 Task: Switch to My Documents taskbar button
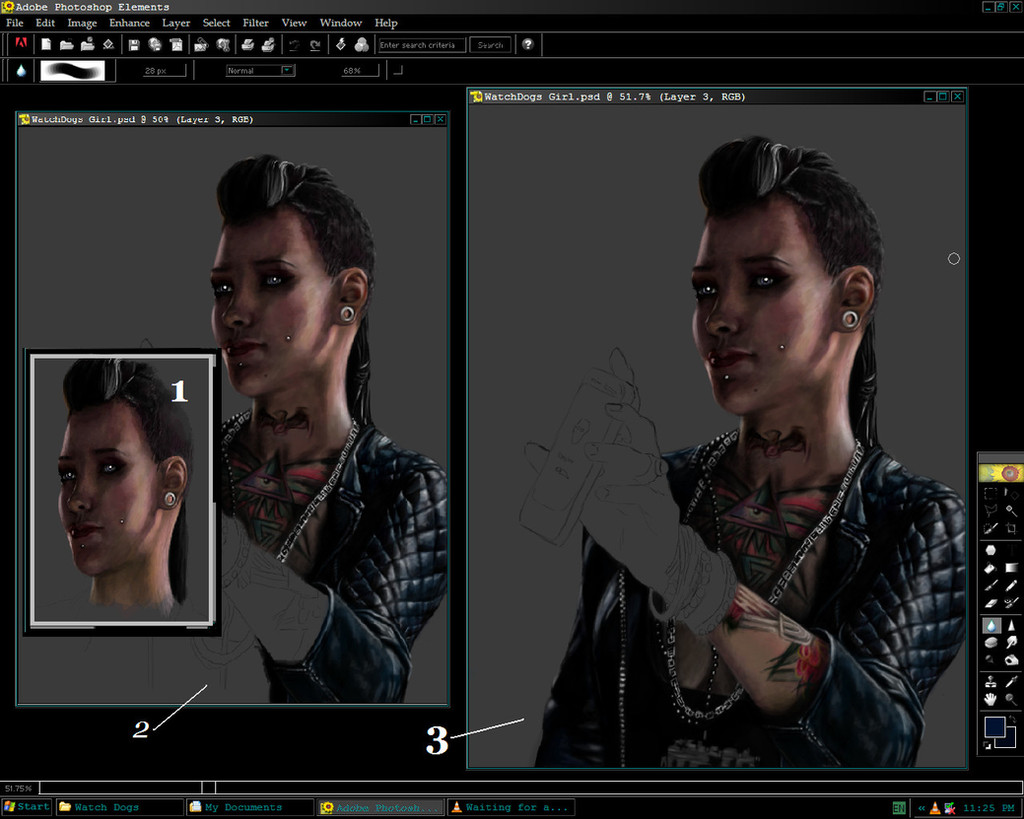(250, 807)
